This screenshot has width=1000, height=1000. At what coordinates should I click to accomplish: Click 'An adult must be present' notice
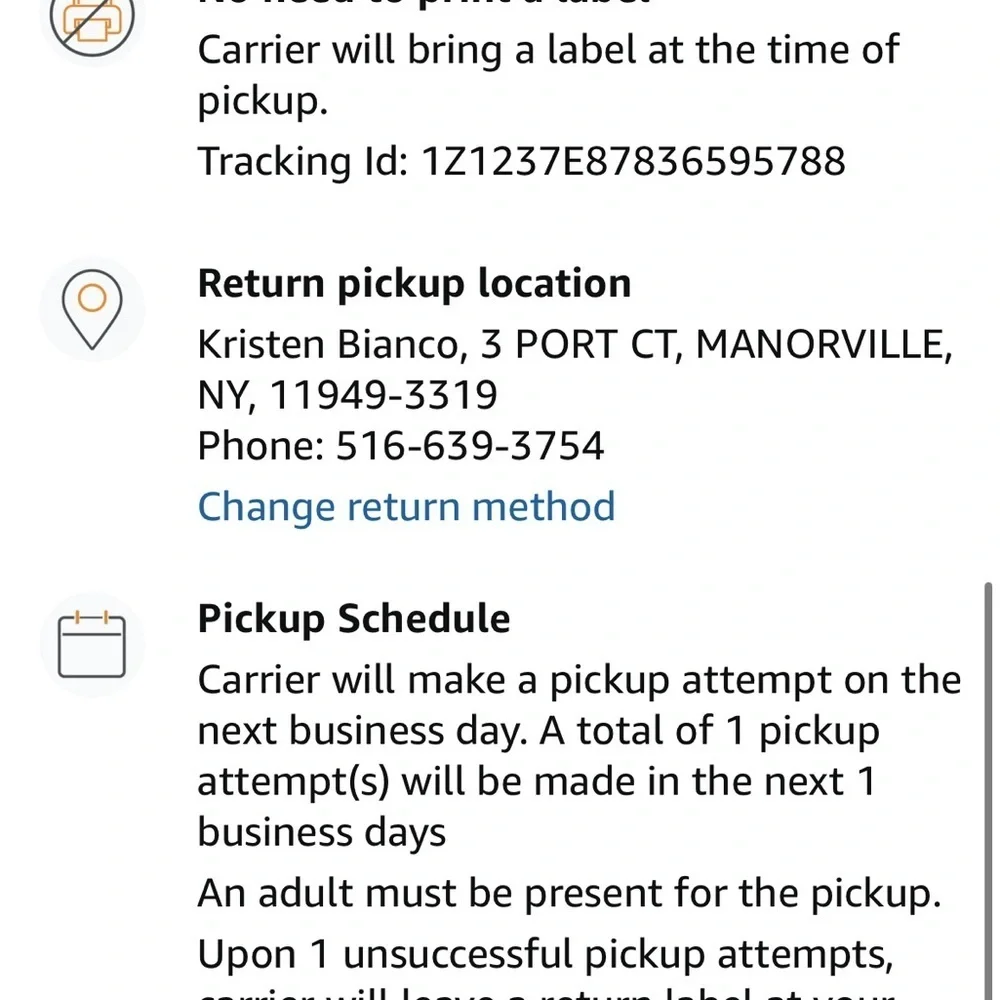pyautogui.click(x=570, y=893)
